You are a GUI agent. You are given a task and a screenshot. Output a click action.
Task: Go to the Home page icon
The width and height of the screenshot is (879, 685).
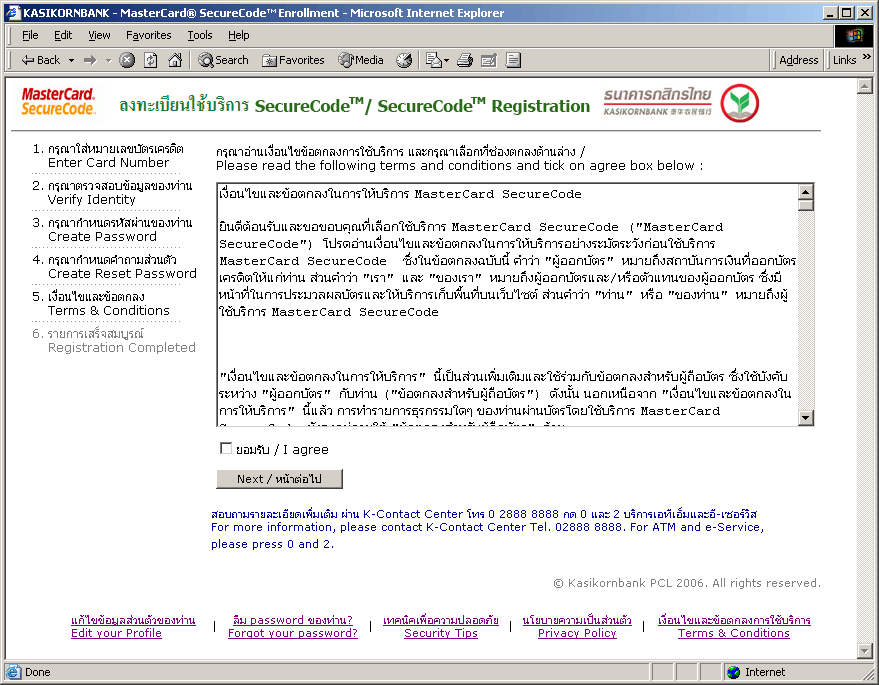click(175, 60)
